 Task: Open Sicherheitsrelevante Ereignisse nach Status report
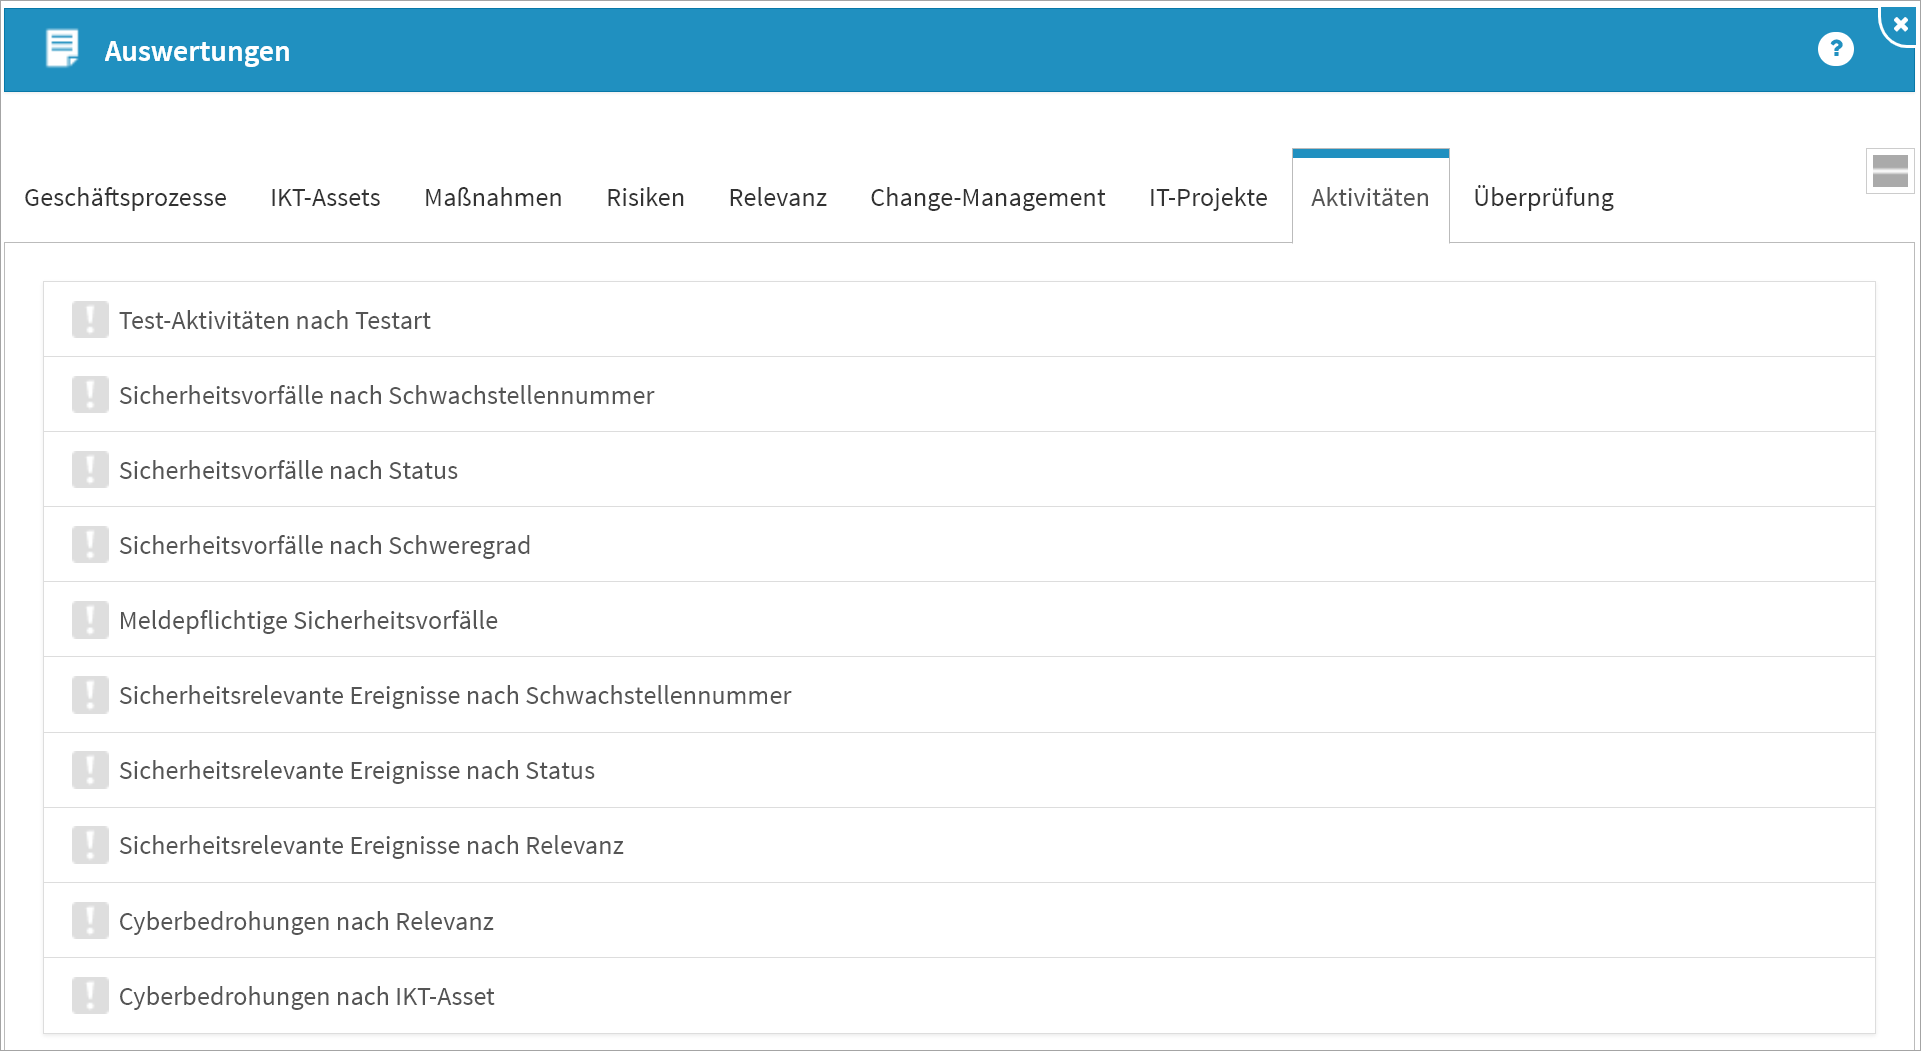point(356,771)
